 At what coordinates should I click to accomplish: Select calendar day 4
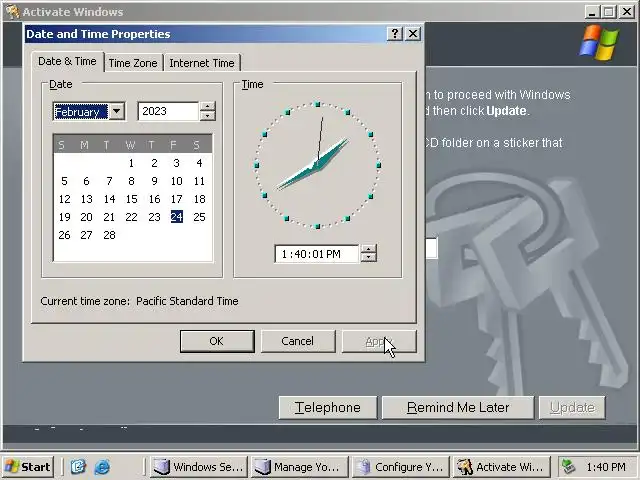199,163
